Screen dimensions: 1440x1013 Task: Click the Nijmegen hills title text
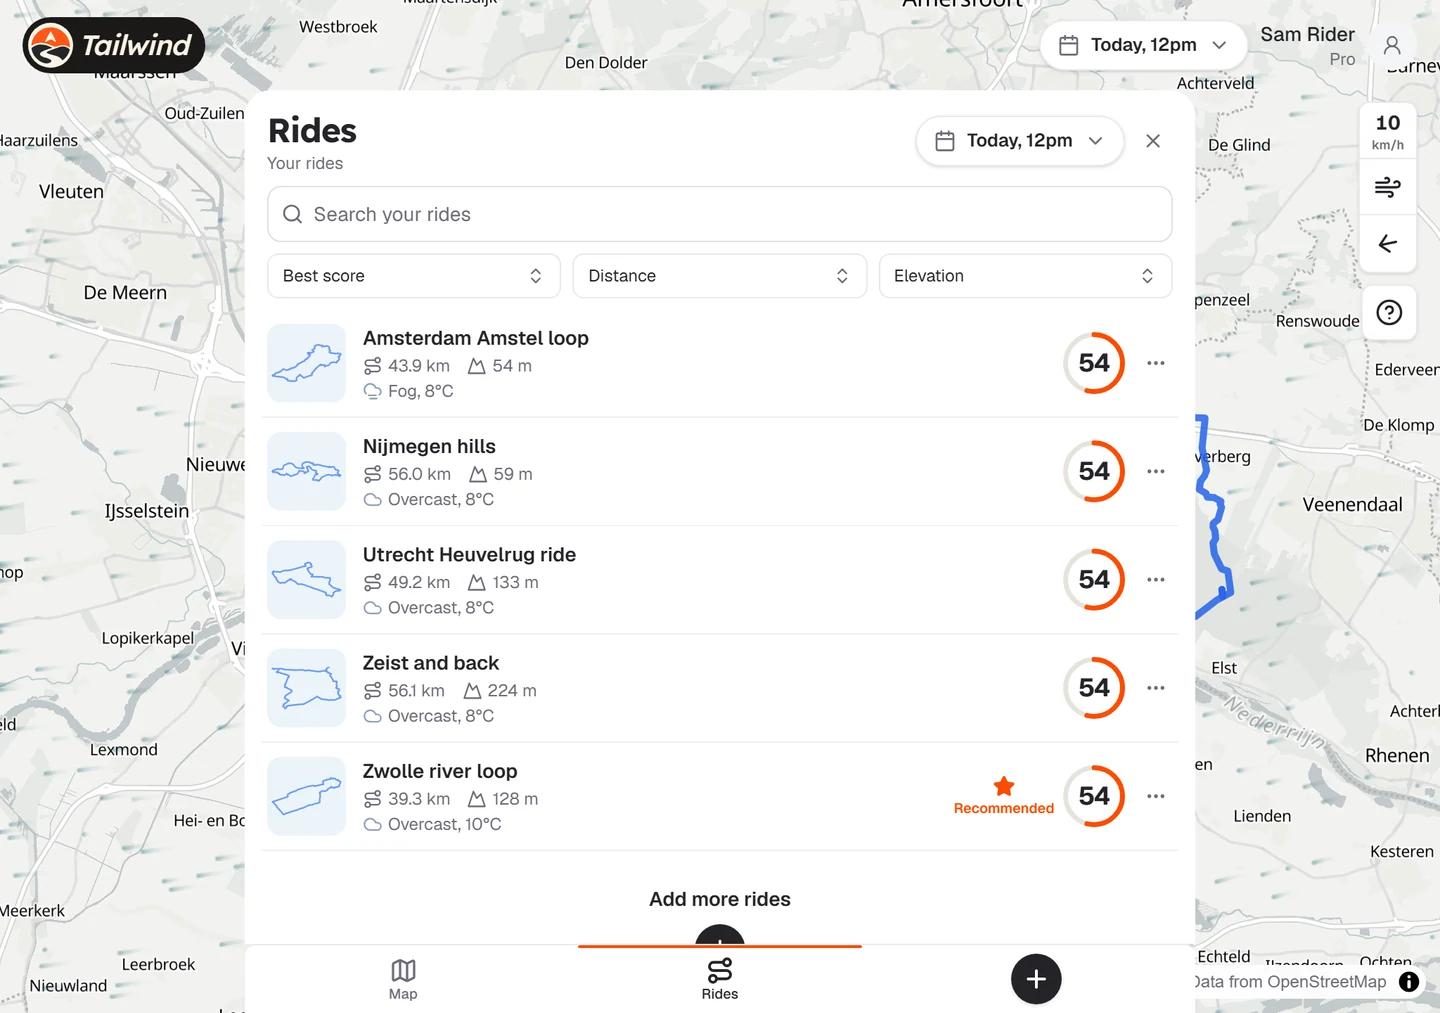[x=429, y=446]
